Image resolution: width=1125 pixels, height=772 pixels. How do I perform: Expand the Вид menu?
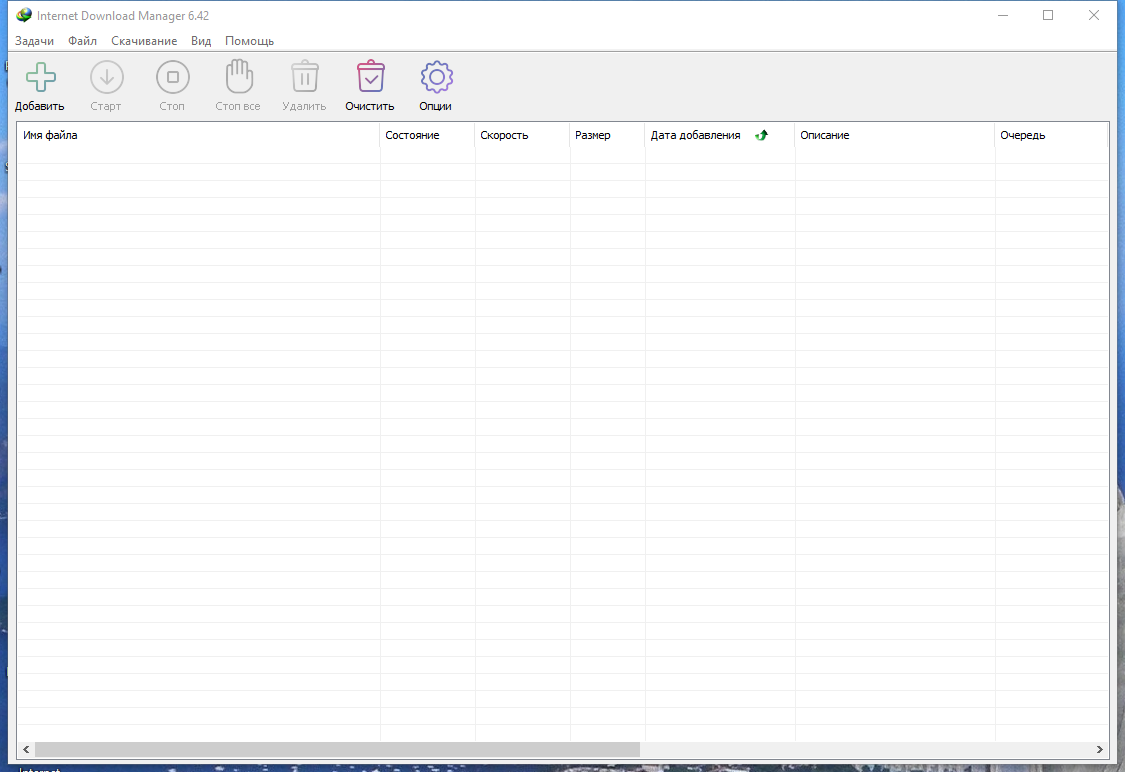tap(201, 41)
